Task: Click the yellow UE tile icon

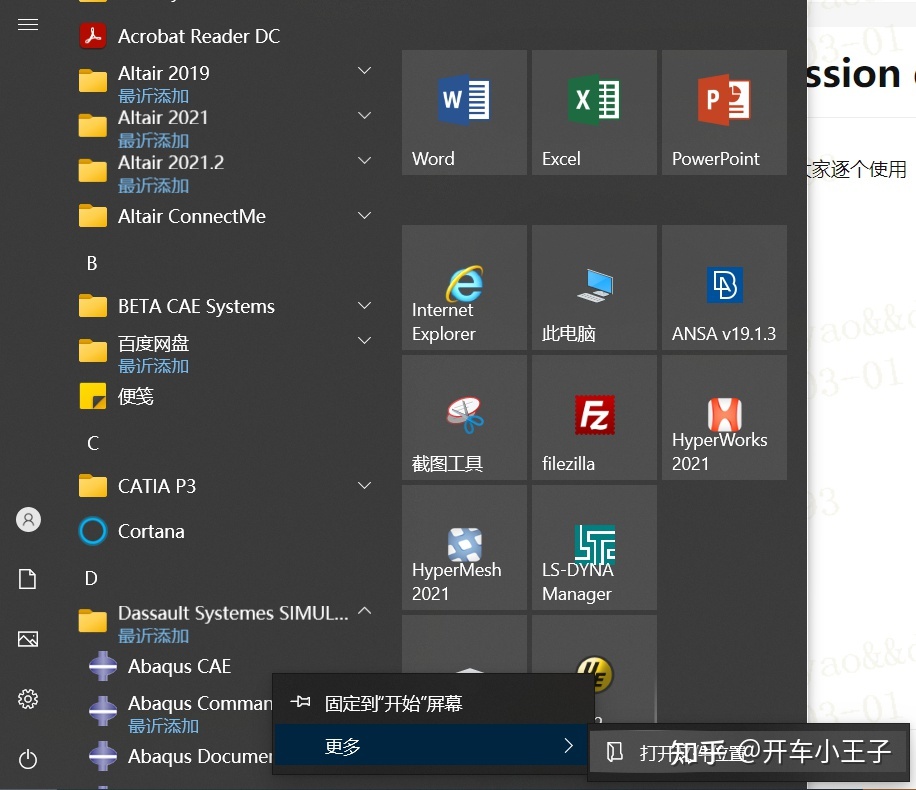Action: pos(594,674)
